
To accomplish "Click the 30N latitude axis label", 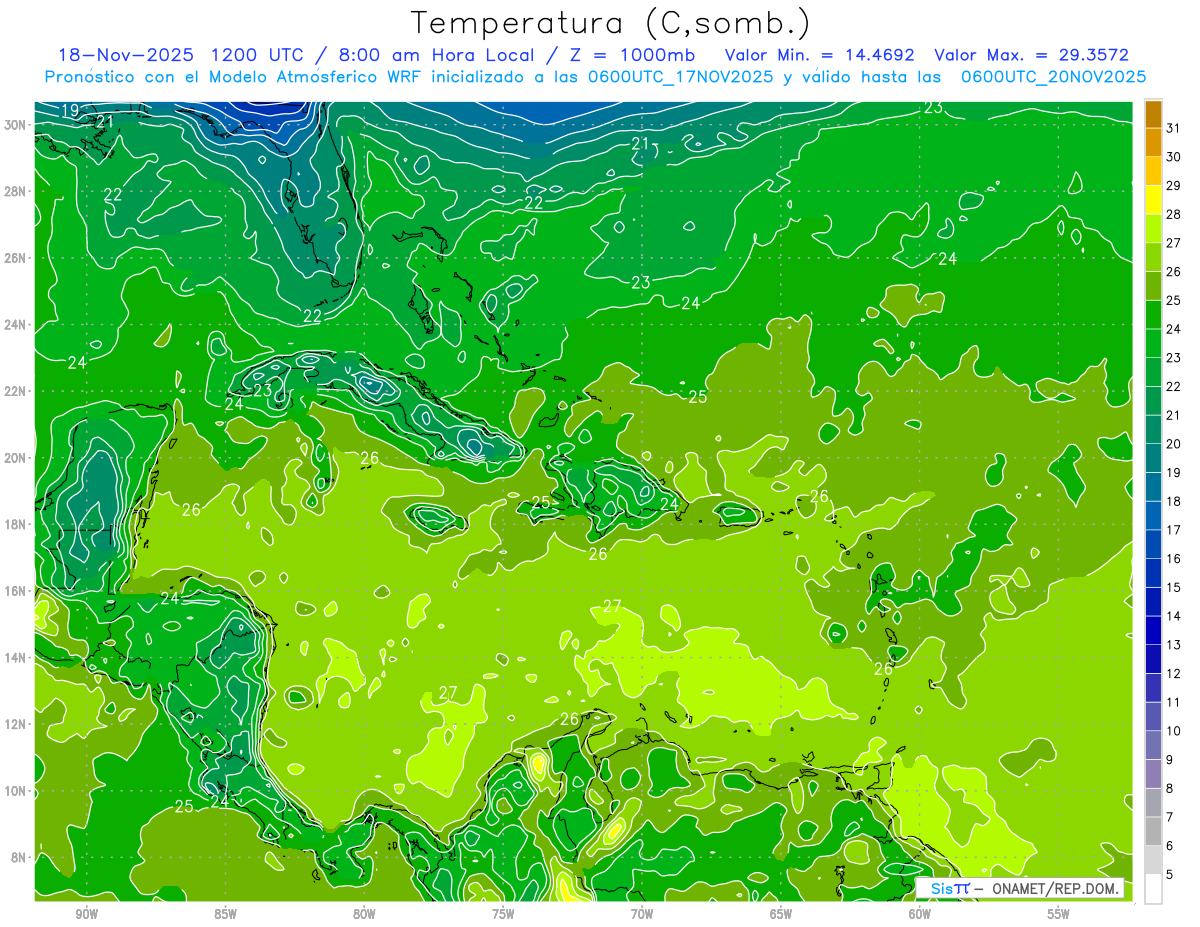I will (x=16, y=125).
